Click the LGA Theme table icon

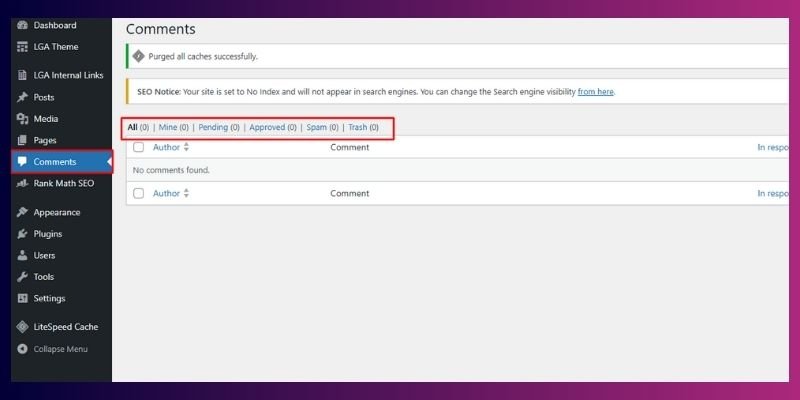point(22,46)
